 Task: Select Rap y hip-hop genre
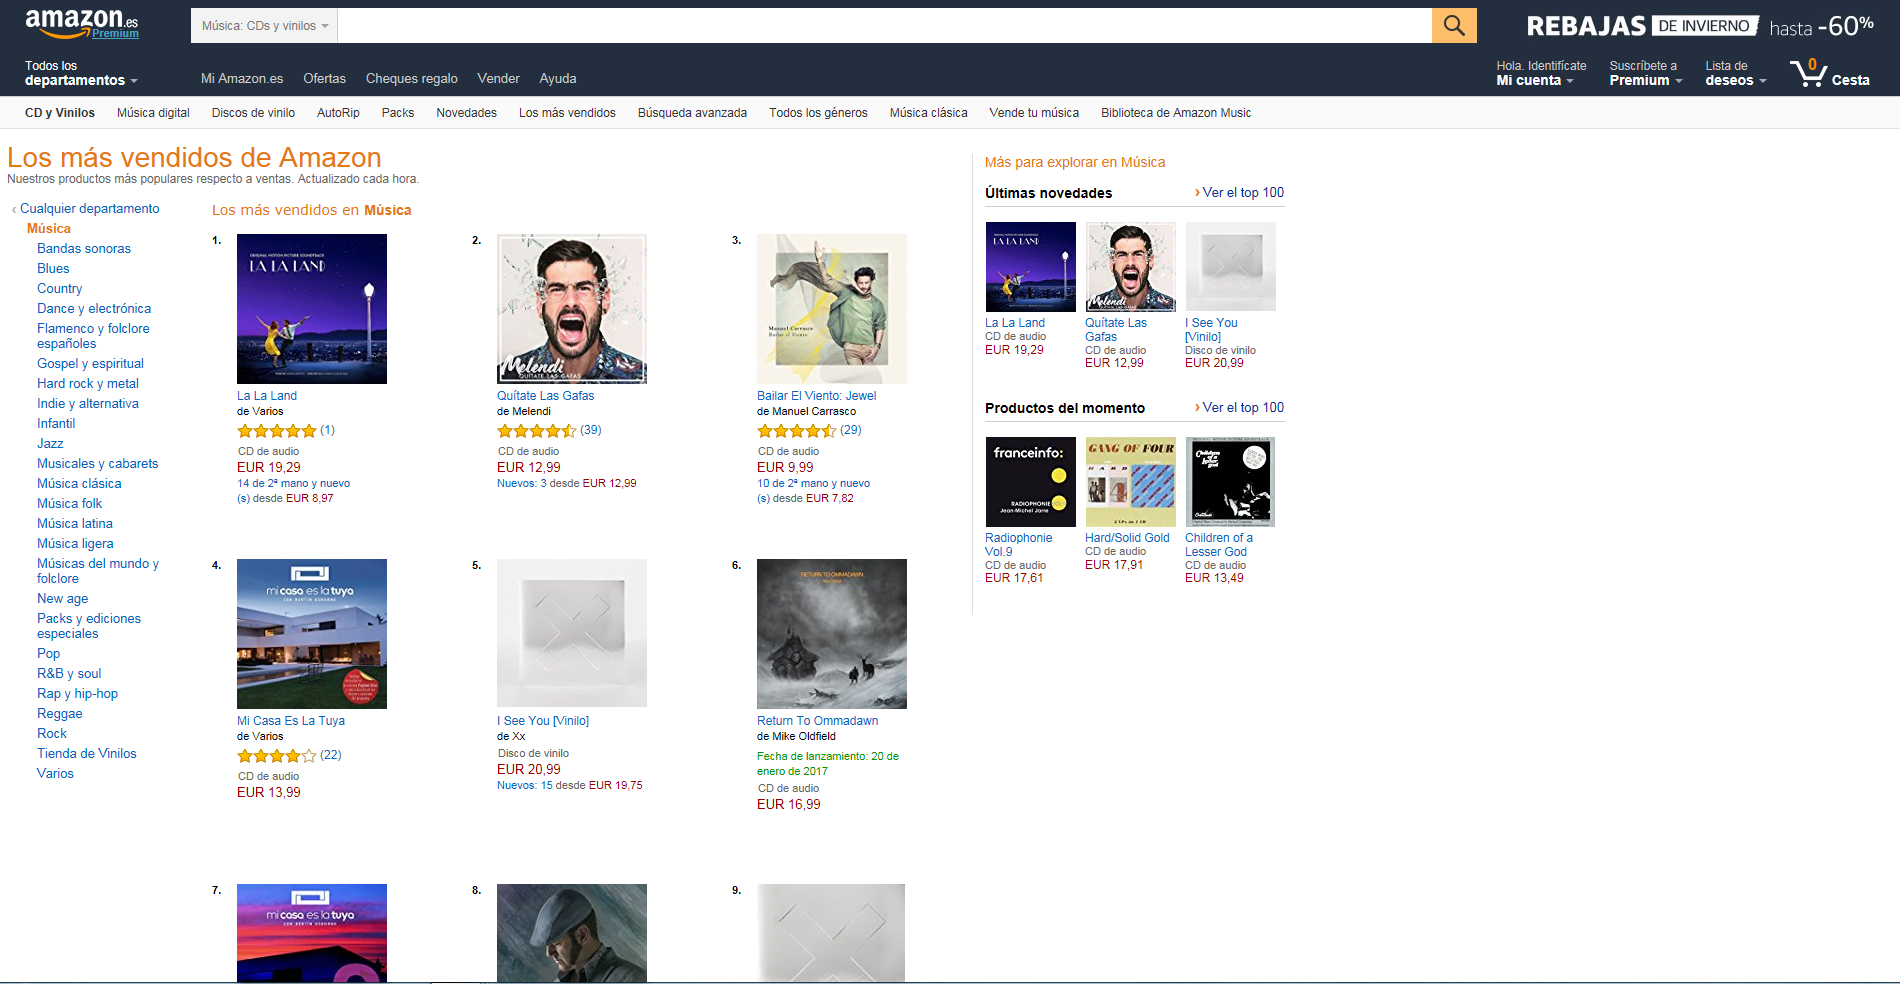(77, 694)
